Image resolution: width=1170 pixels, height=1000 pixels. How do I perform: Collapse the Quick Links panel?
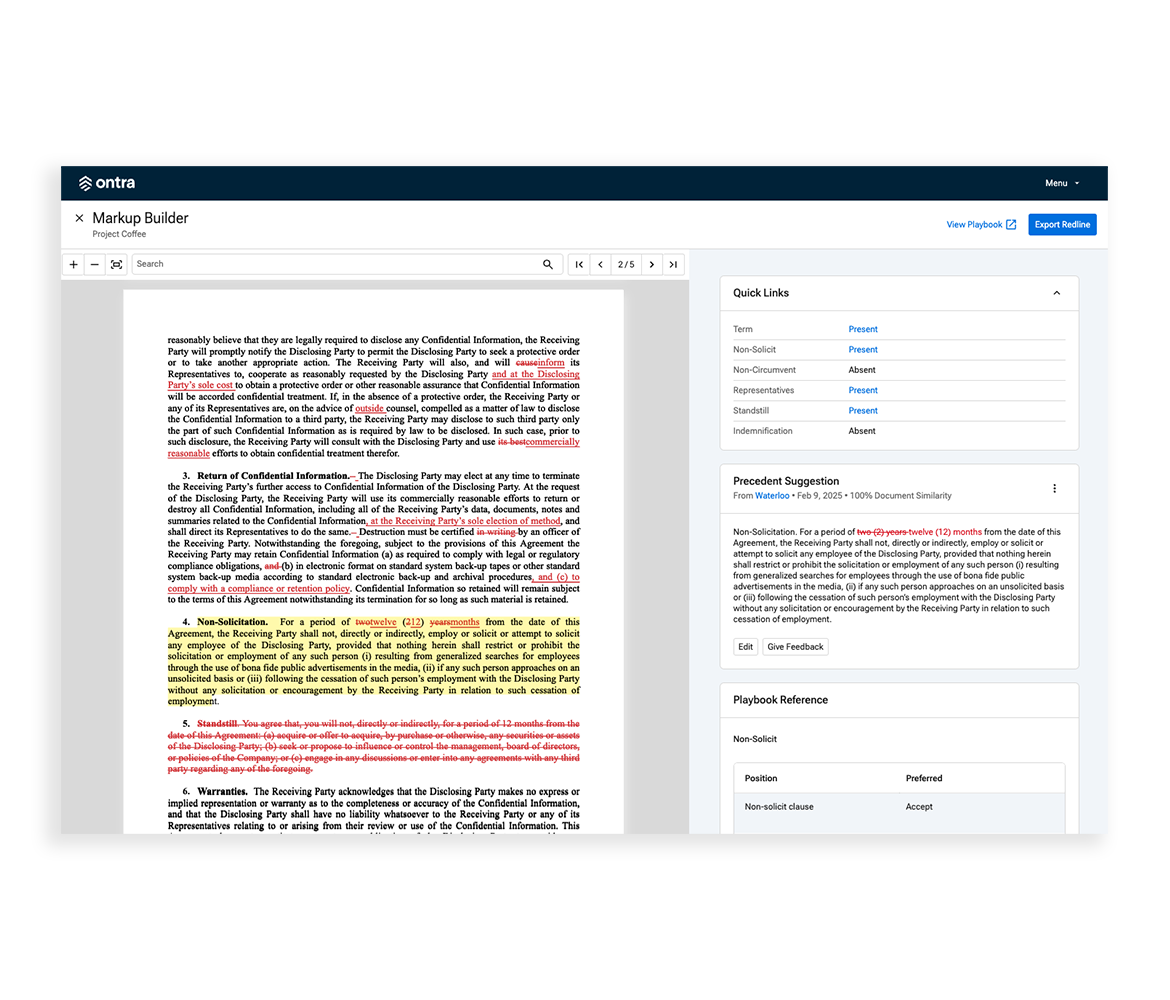(1057, 292)
